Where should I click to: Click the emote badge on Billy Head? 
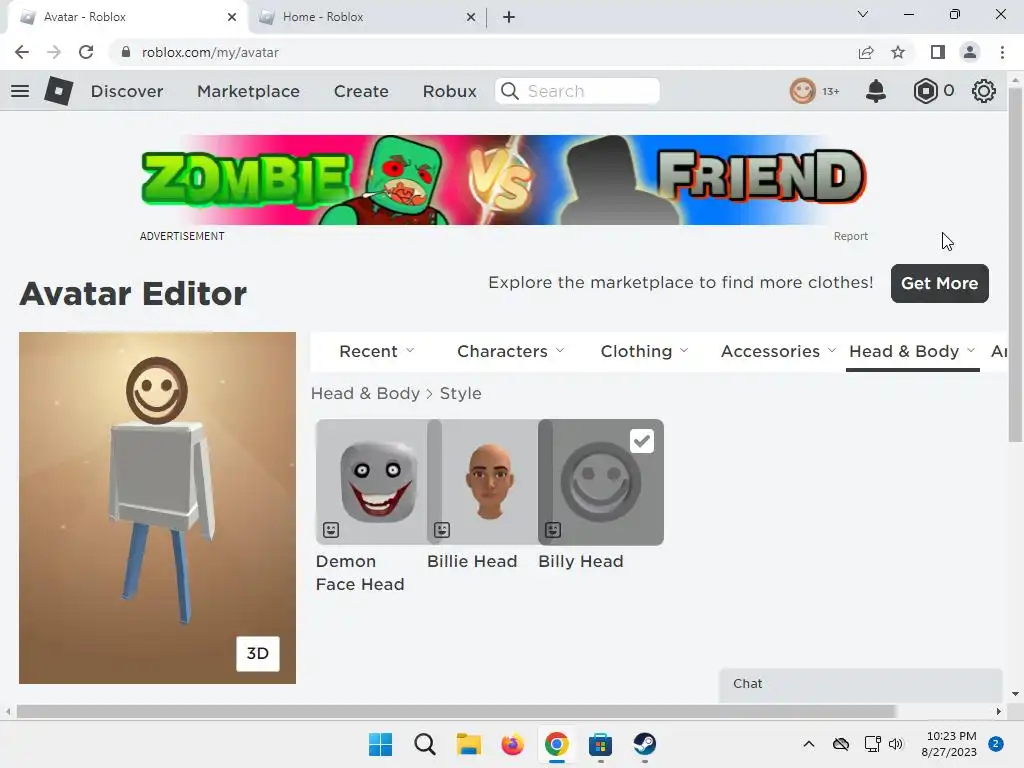553,530
